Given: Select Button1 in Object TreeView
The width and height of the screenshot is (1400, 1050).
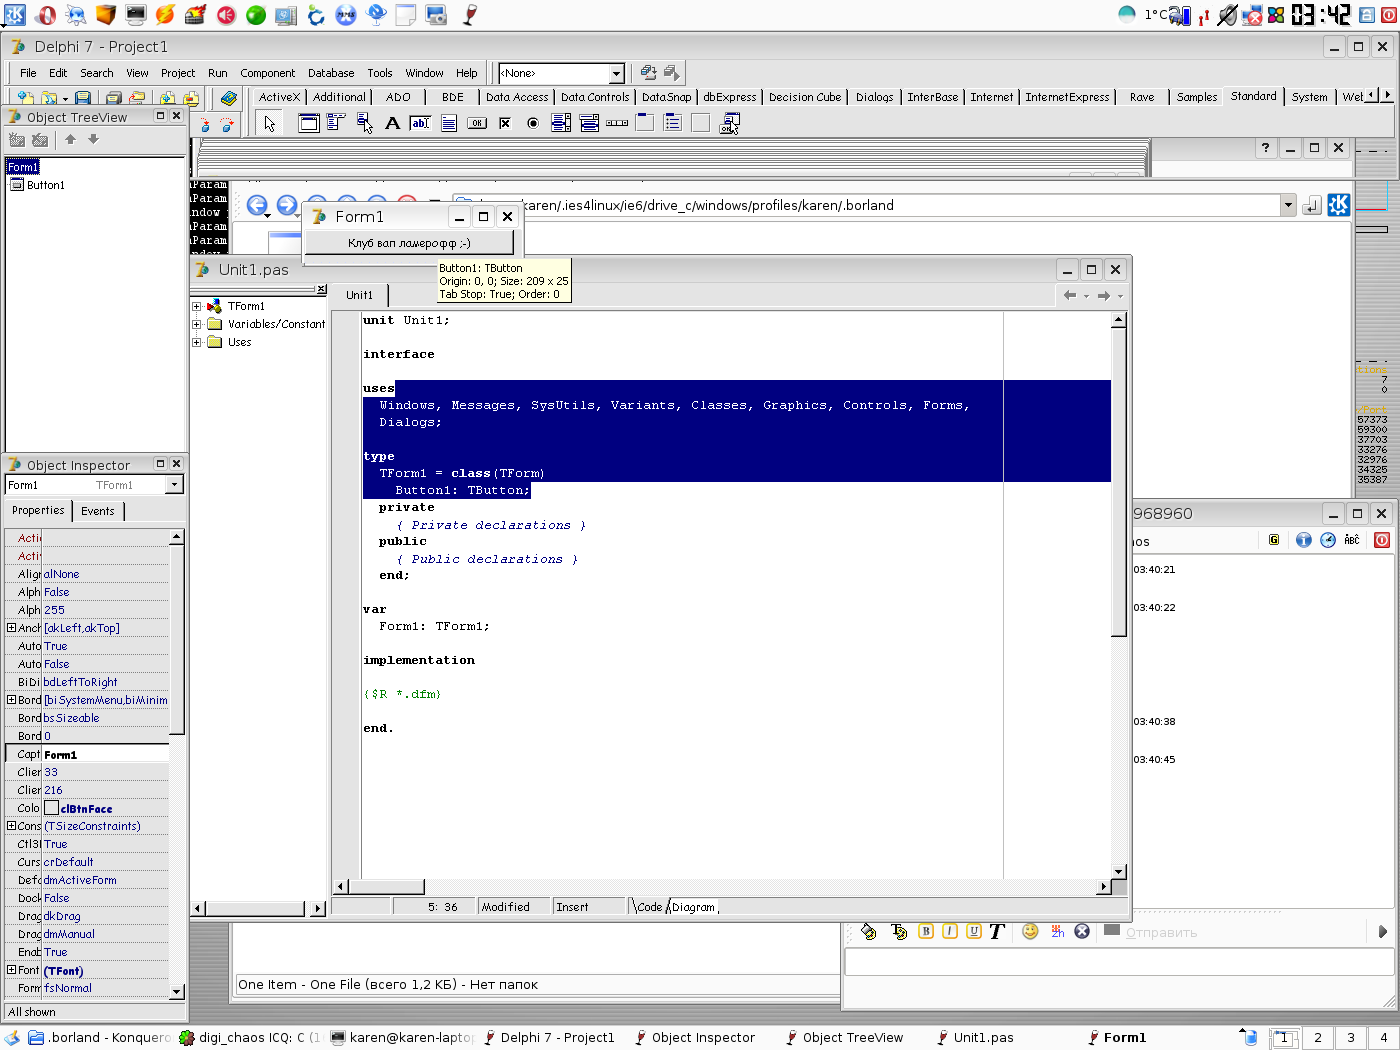Looking at the screenshot, I should (46, 185).
